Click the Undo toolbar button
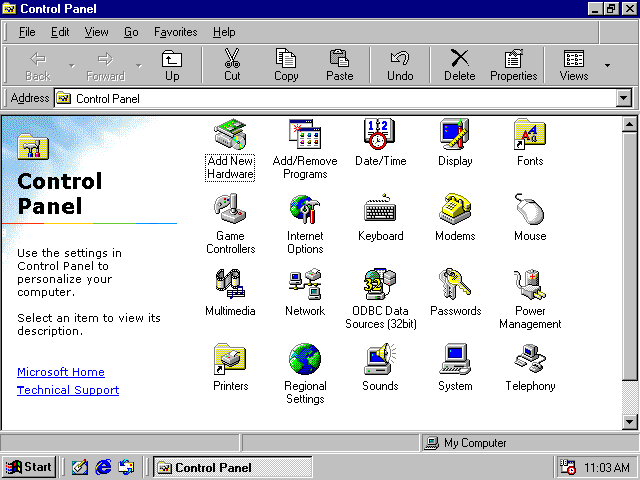The height and width of the screenshot is (480, 640). coord(400,65)
